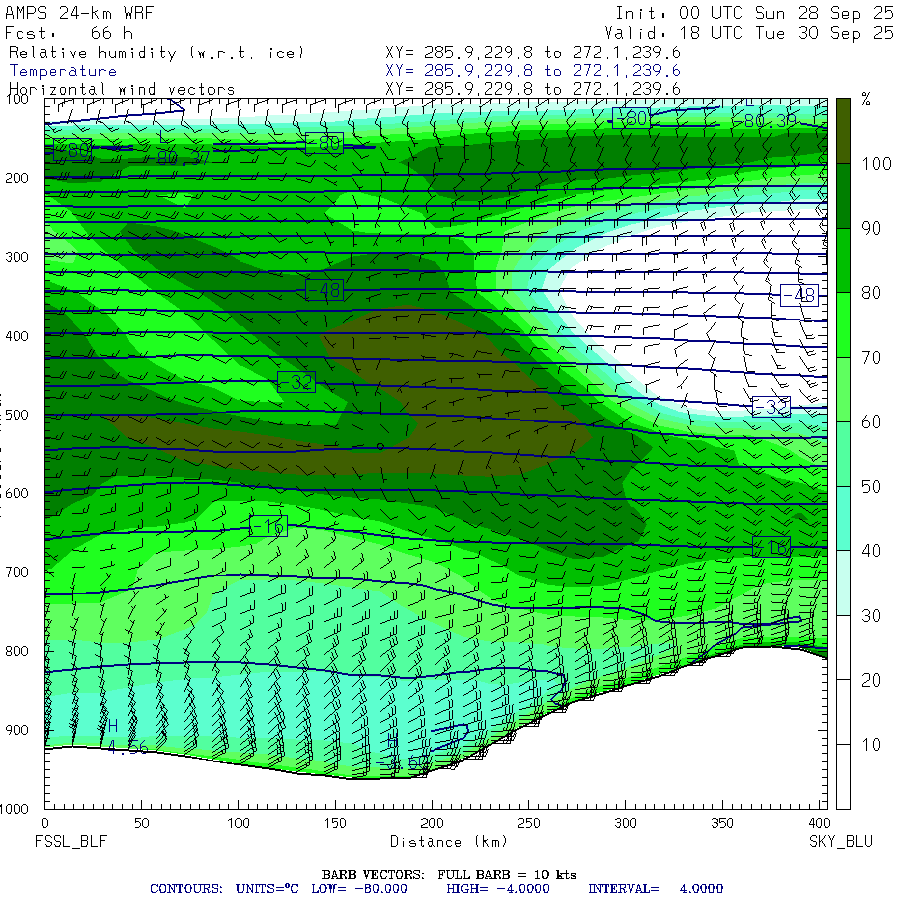Click the pressure axis label '200'
The width and height of the screenshot is (900, 900).
click(17, 178)
